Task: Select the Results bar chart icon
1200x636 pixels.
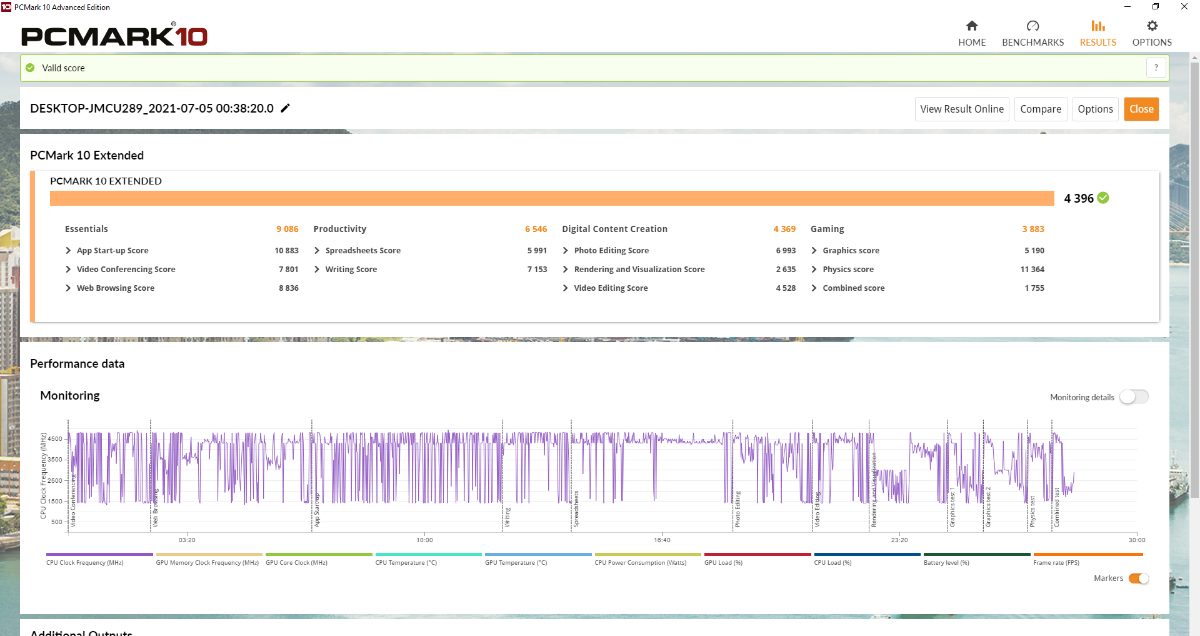Action: pos(1097,26)
